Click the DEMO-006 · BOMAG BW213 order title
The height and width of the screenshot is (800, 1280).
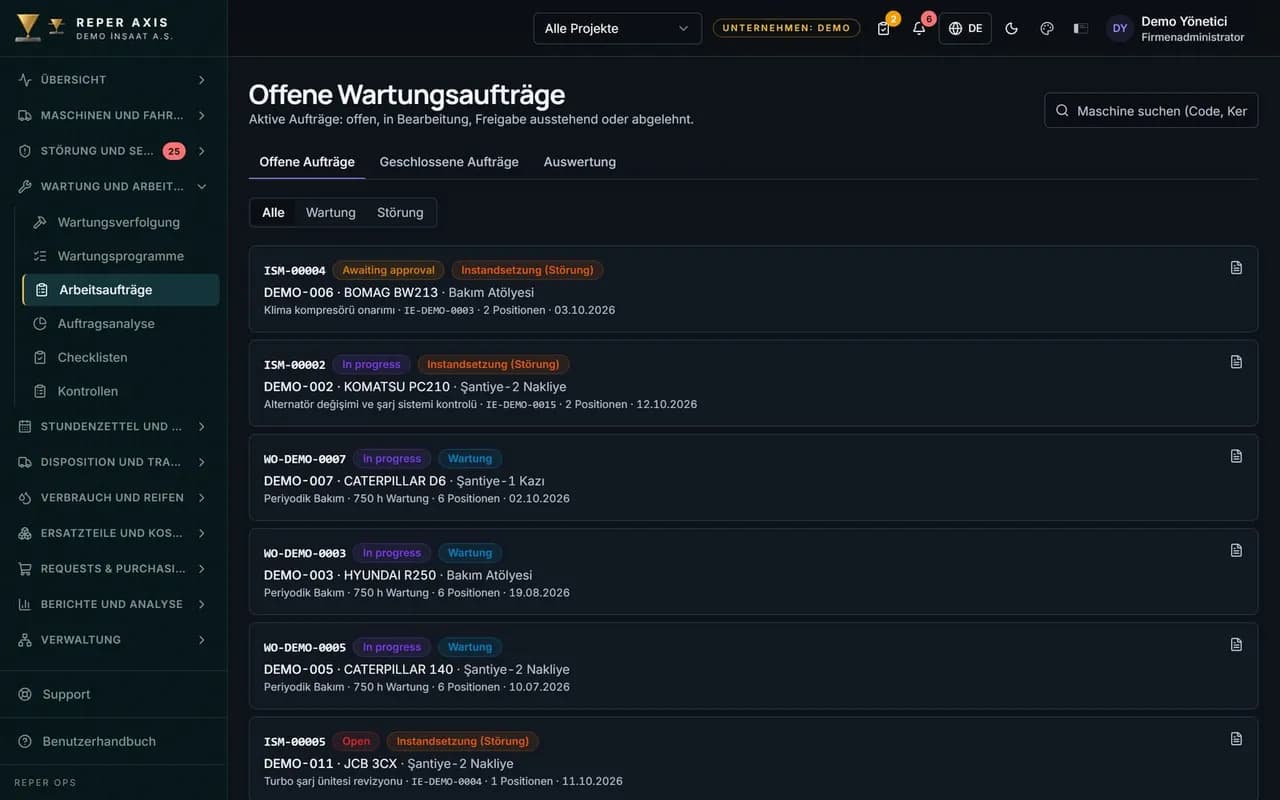351,292
